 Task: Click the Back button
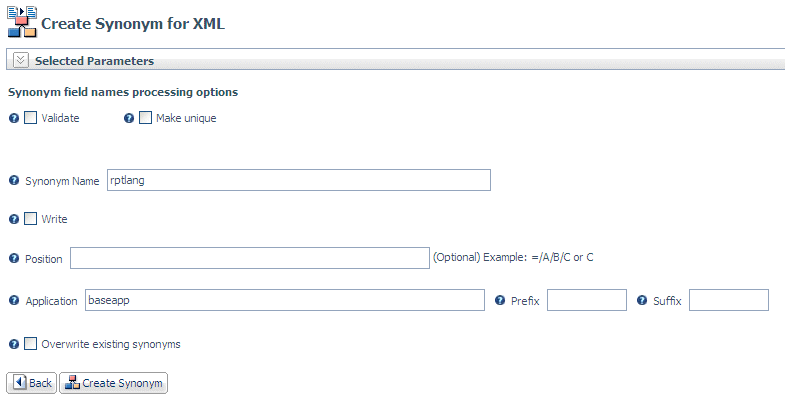pos(32,383)
